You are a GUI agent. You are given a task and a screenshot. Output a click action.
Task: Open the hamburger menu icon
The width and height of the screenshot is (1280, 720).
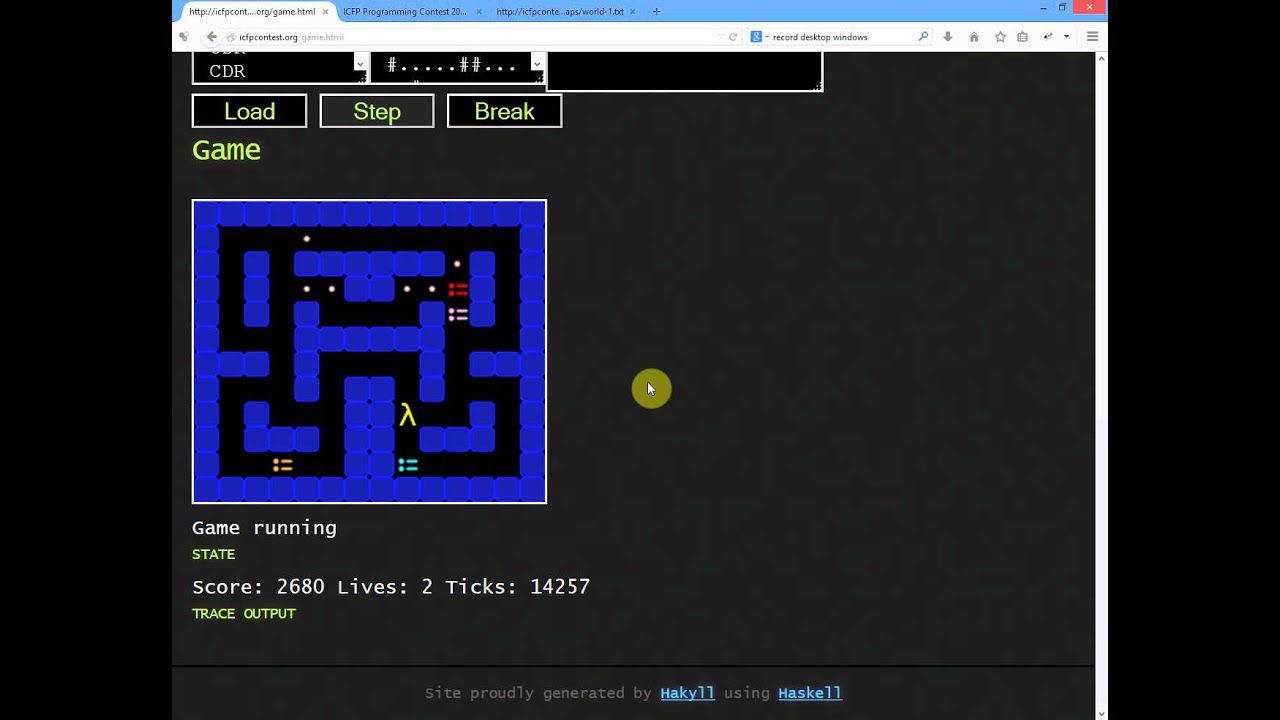(x=1092, y=37)
